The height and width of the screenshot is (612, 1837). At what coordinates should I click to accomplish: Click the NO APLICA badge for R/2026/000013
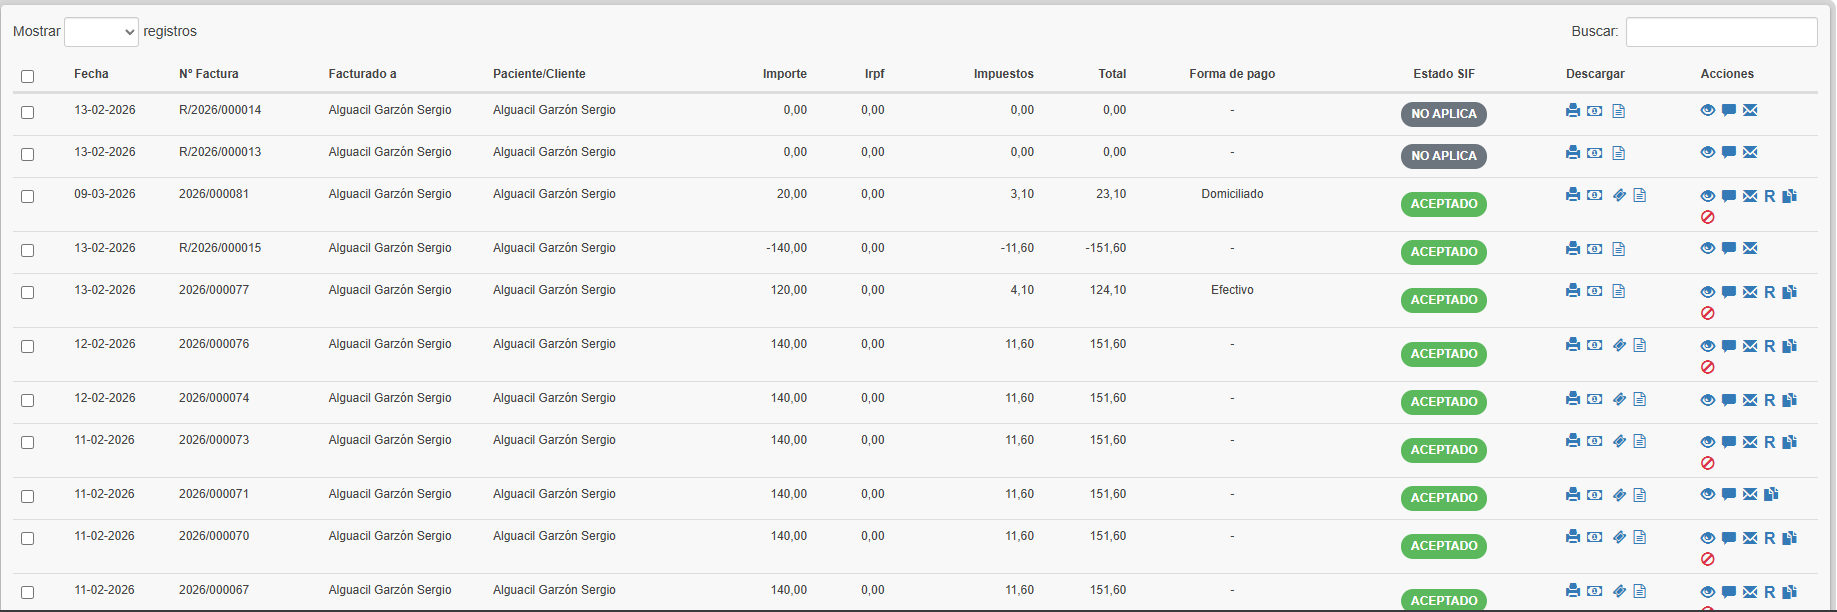point(1444,156)
